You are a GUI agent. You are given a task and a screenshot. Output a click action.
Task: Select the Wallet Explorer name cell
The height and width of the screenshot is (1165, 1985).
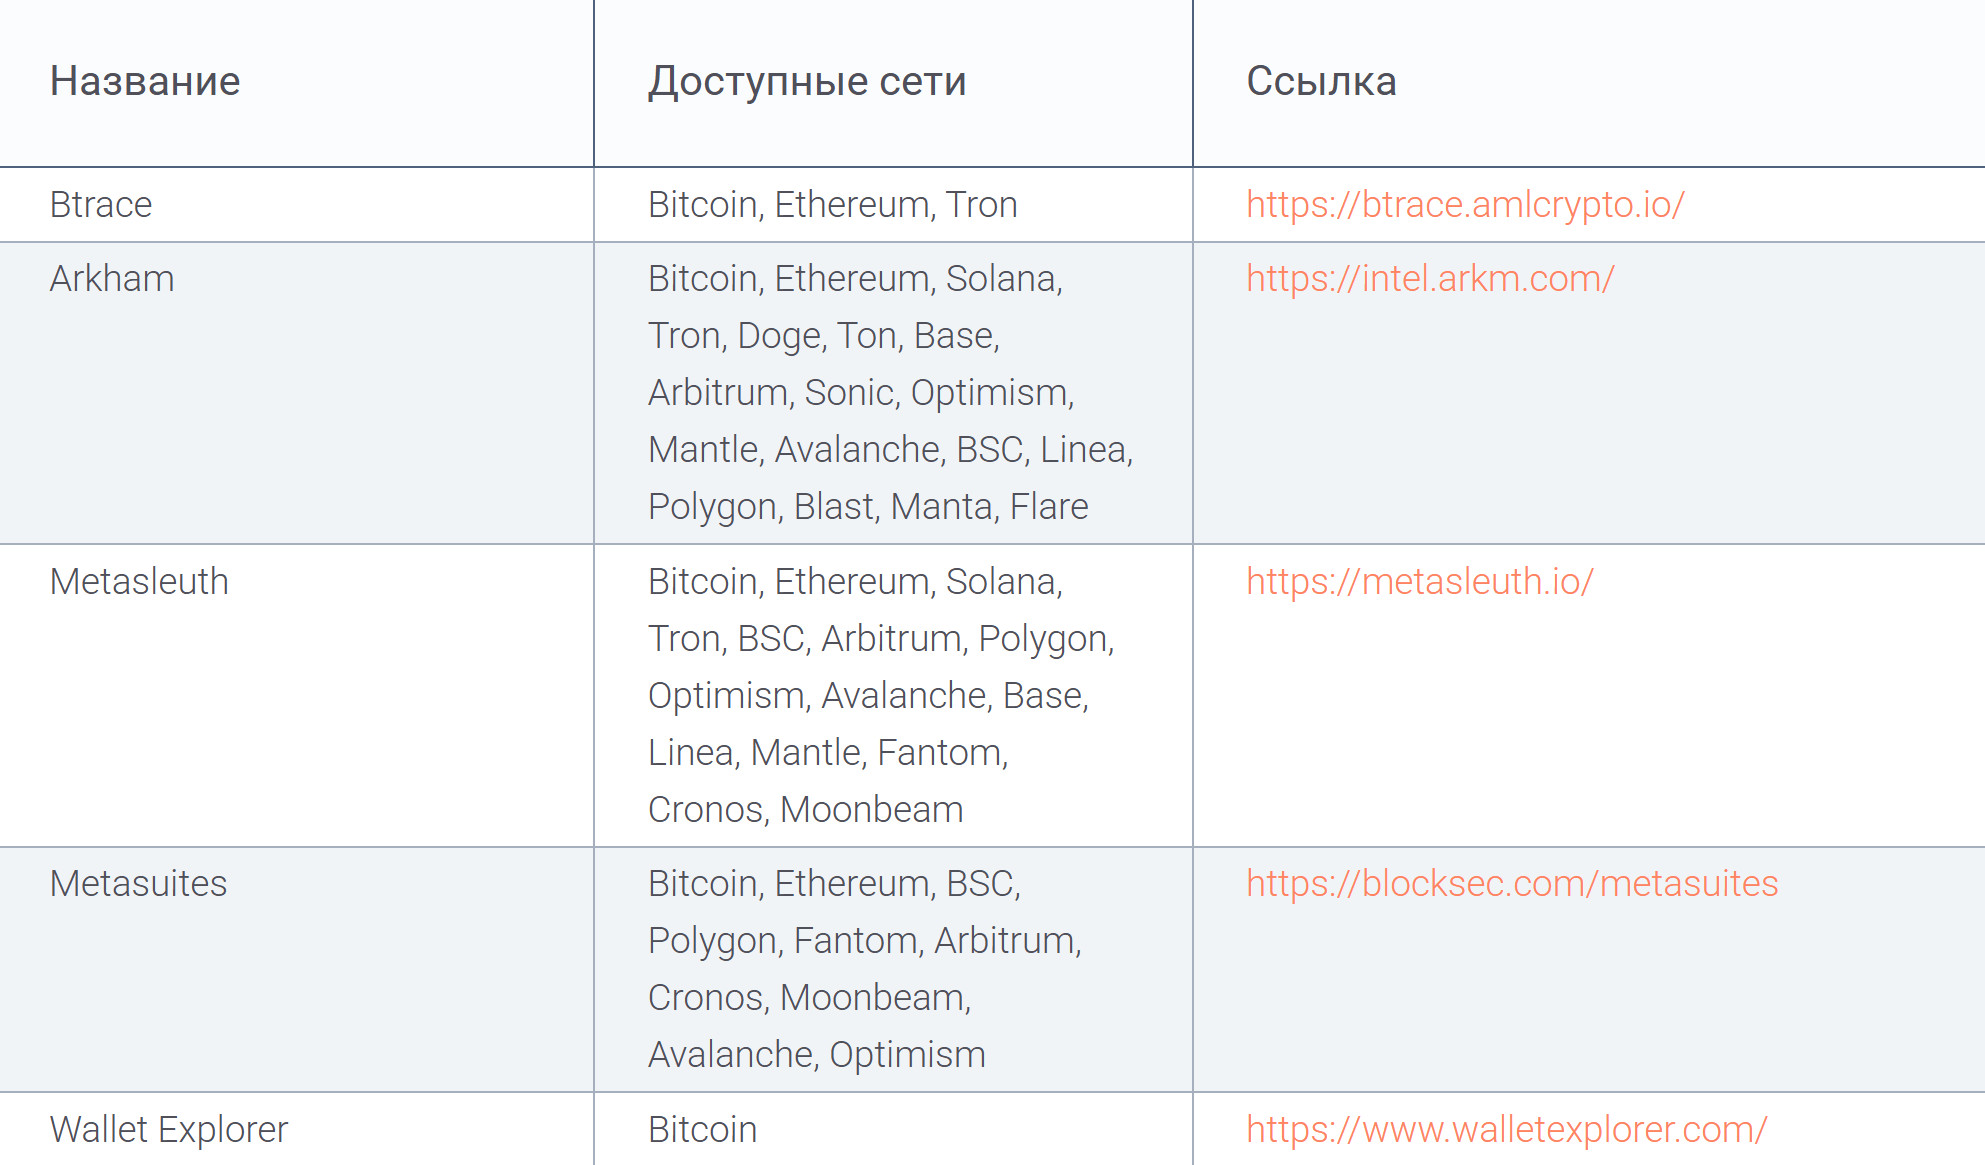pyautogui.click(x=168, y=1130)
